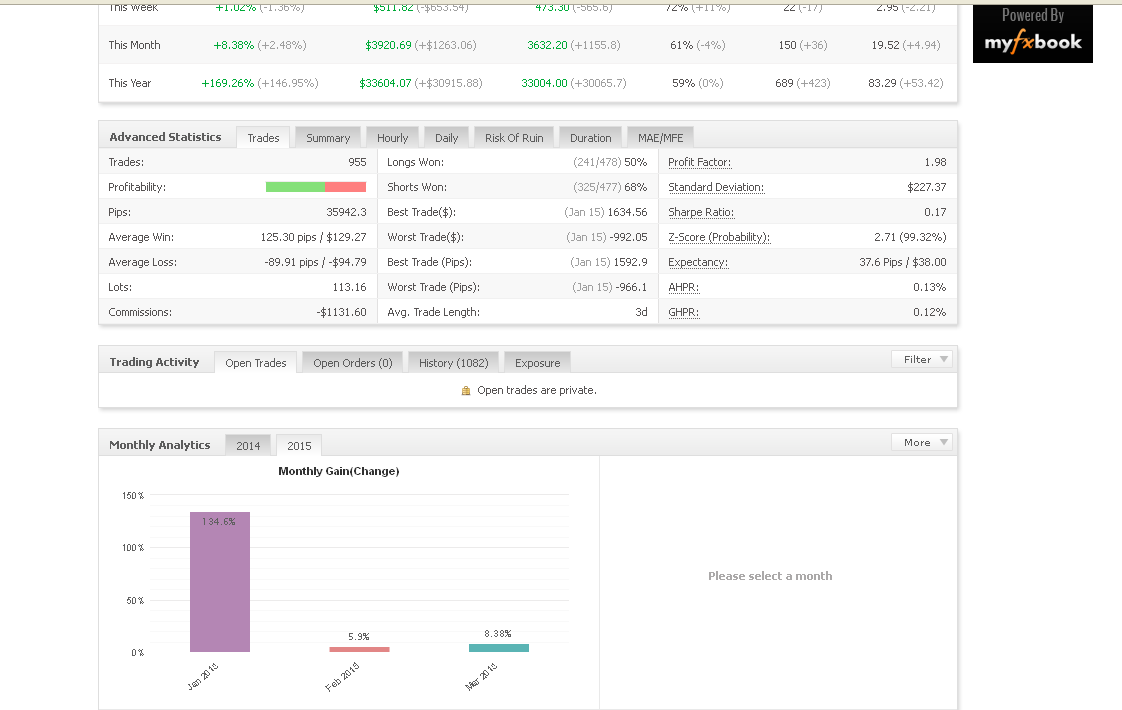Screen dimensions: 1122x710
Task: Select the Mar 2015 teal gain bar
Action: (499, 648)
